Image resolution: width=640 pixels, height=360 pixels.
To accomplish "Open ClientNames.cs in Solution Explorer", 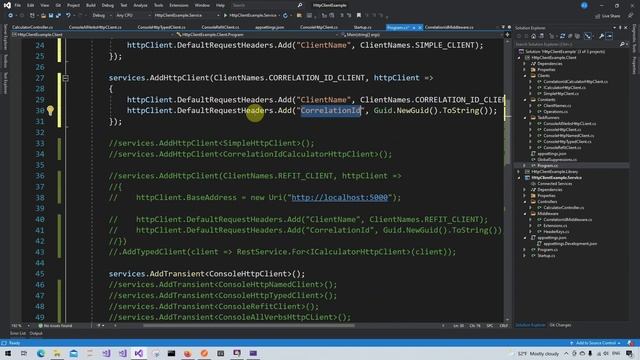I will coord(557,106).
